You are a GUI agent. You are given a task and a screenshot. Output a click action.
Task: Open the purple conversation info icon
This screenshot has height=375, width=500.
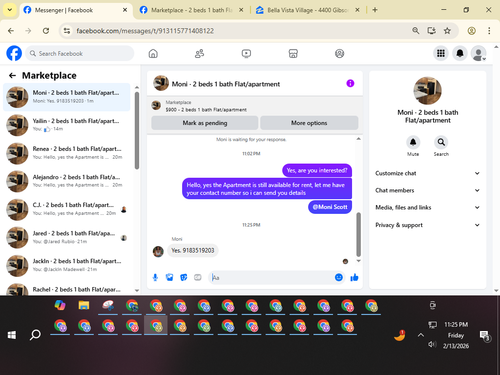point(350,83)
